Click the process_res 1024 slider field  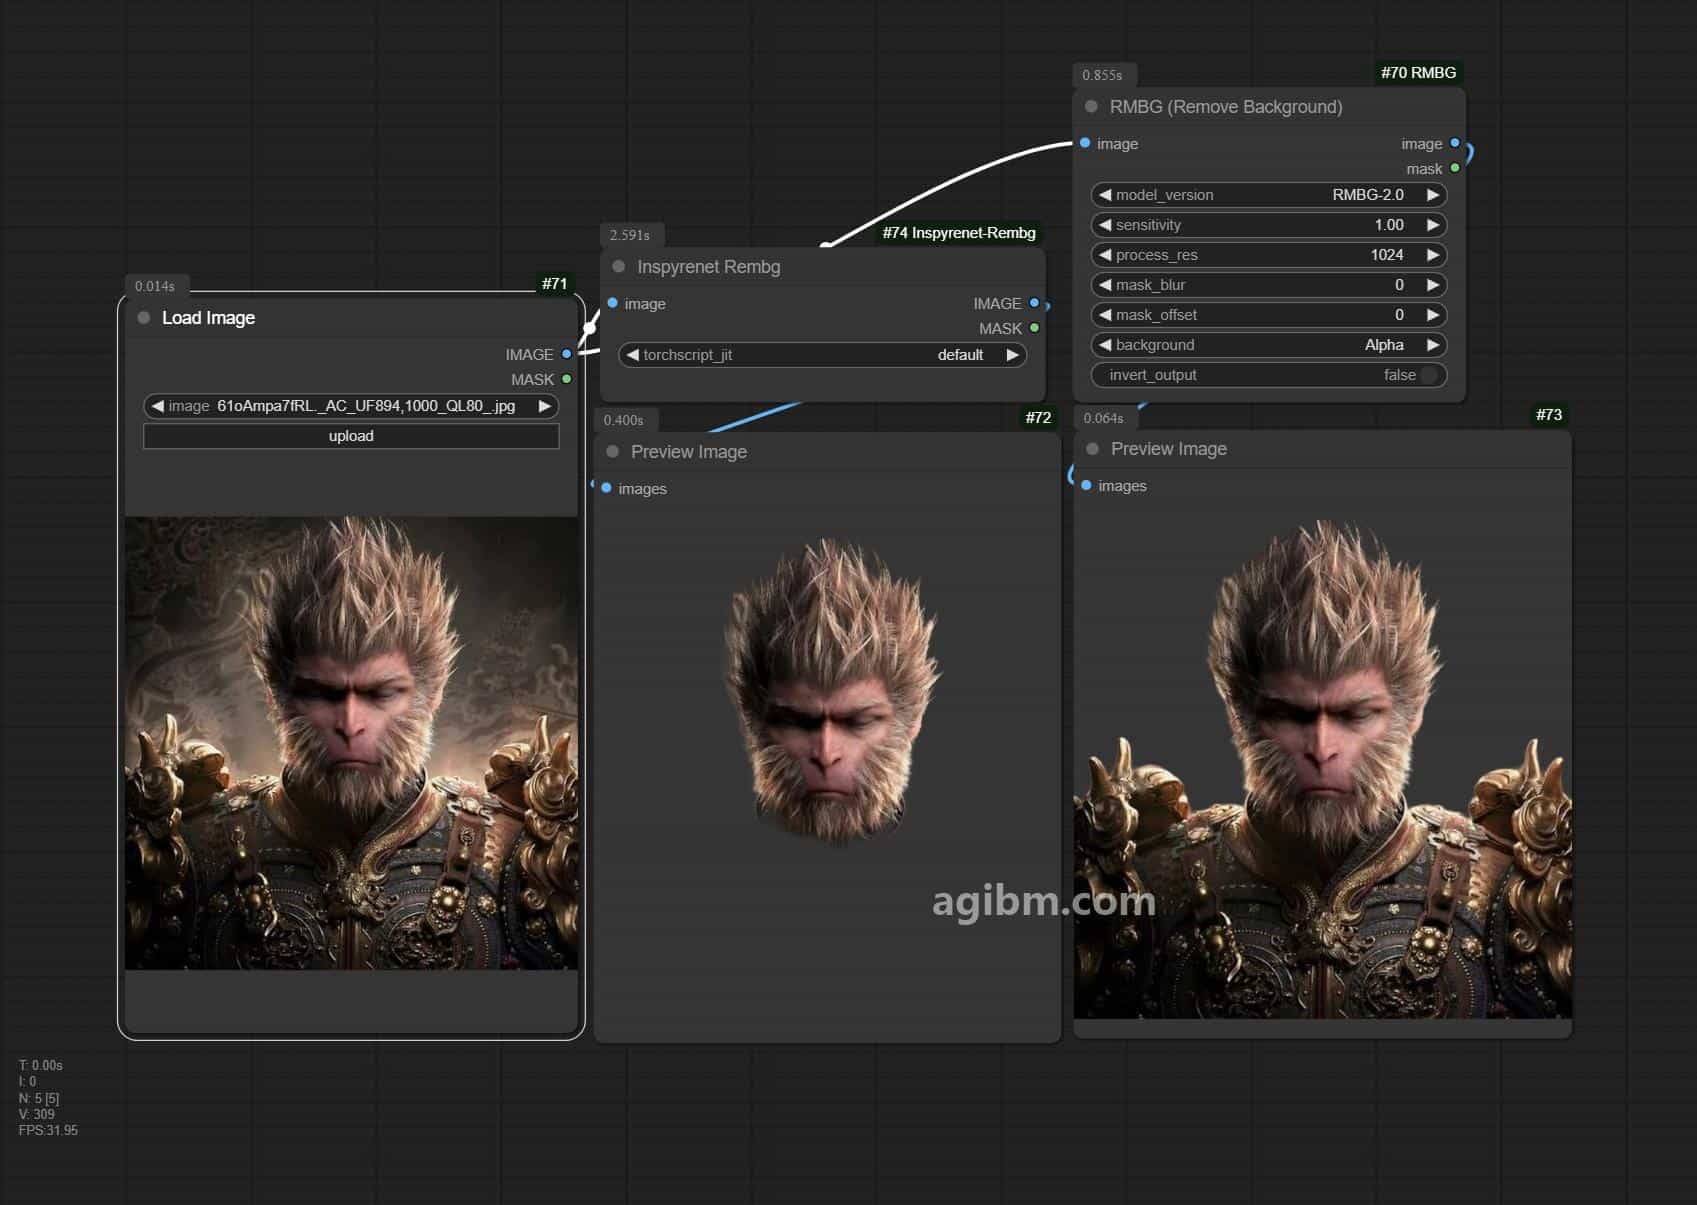coord(1269,255)
